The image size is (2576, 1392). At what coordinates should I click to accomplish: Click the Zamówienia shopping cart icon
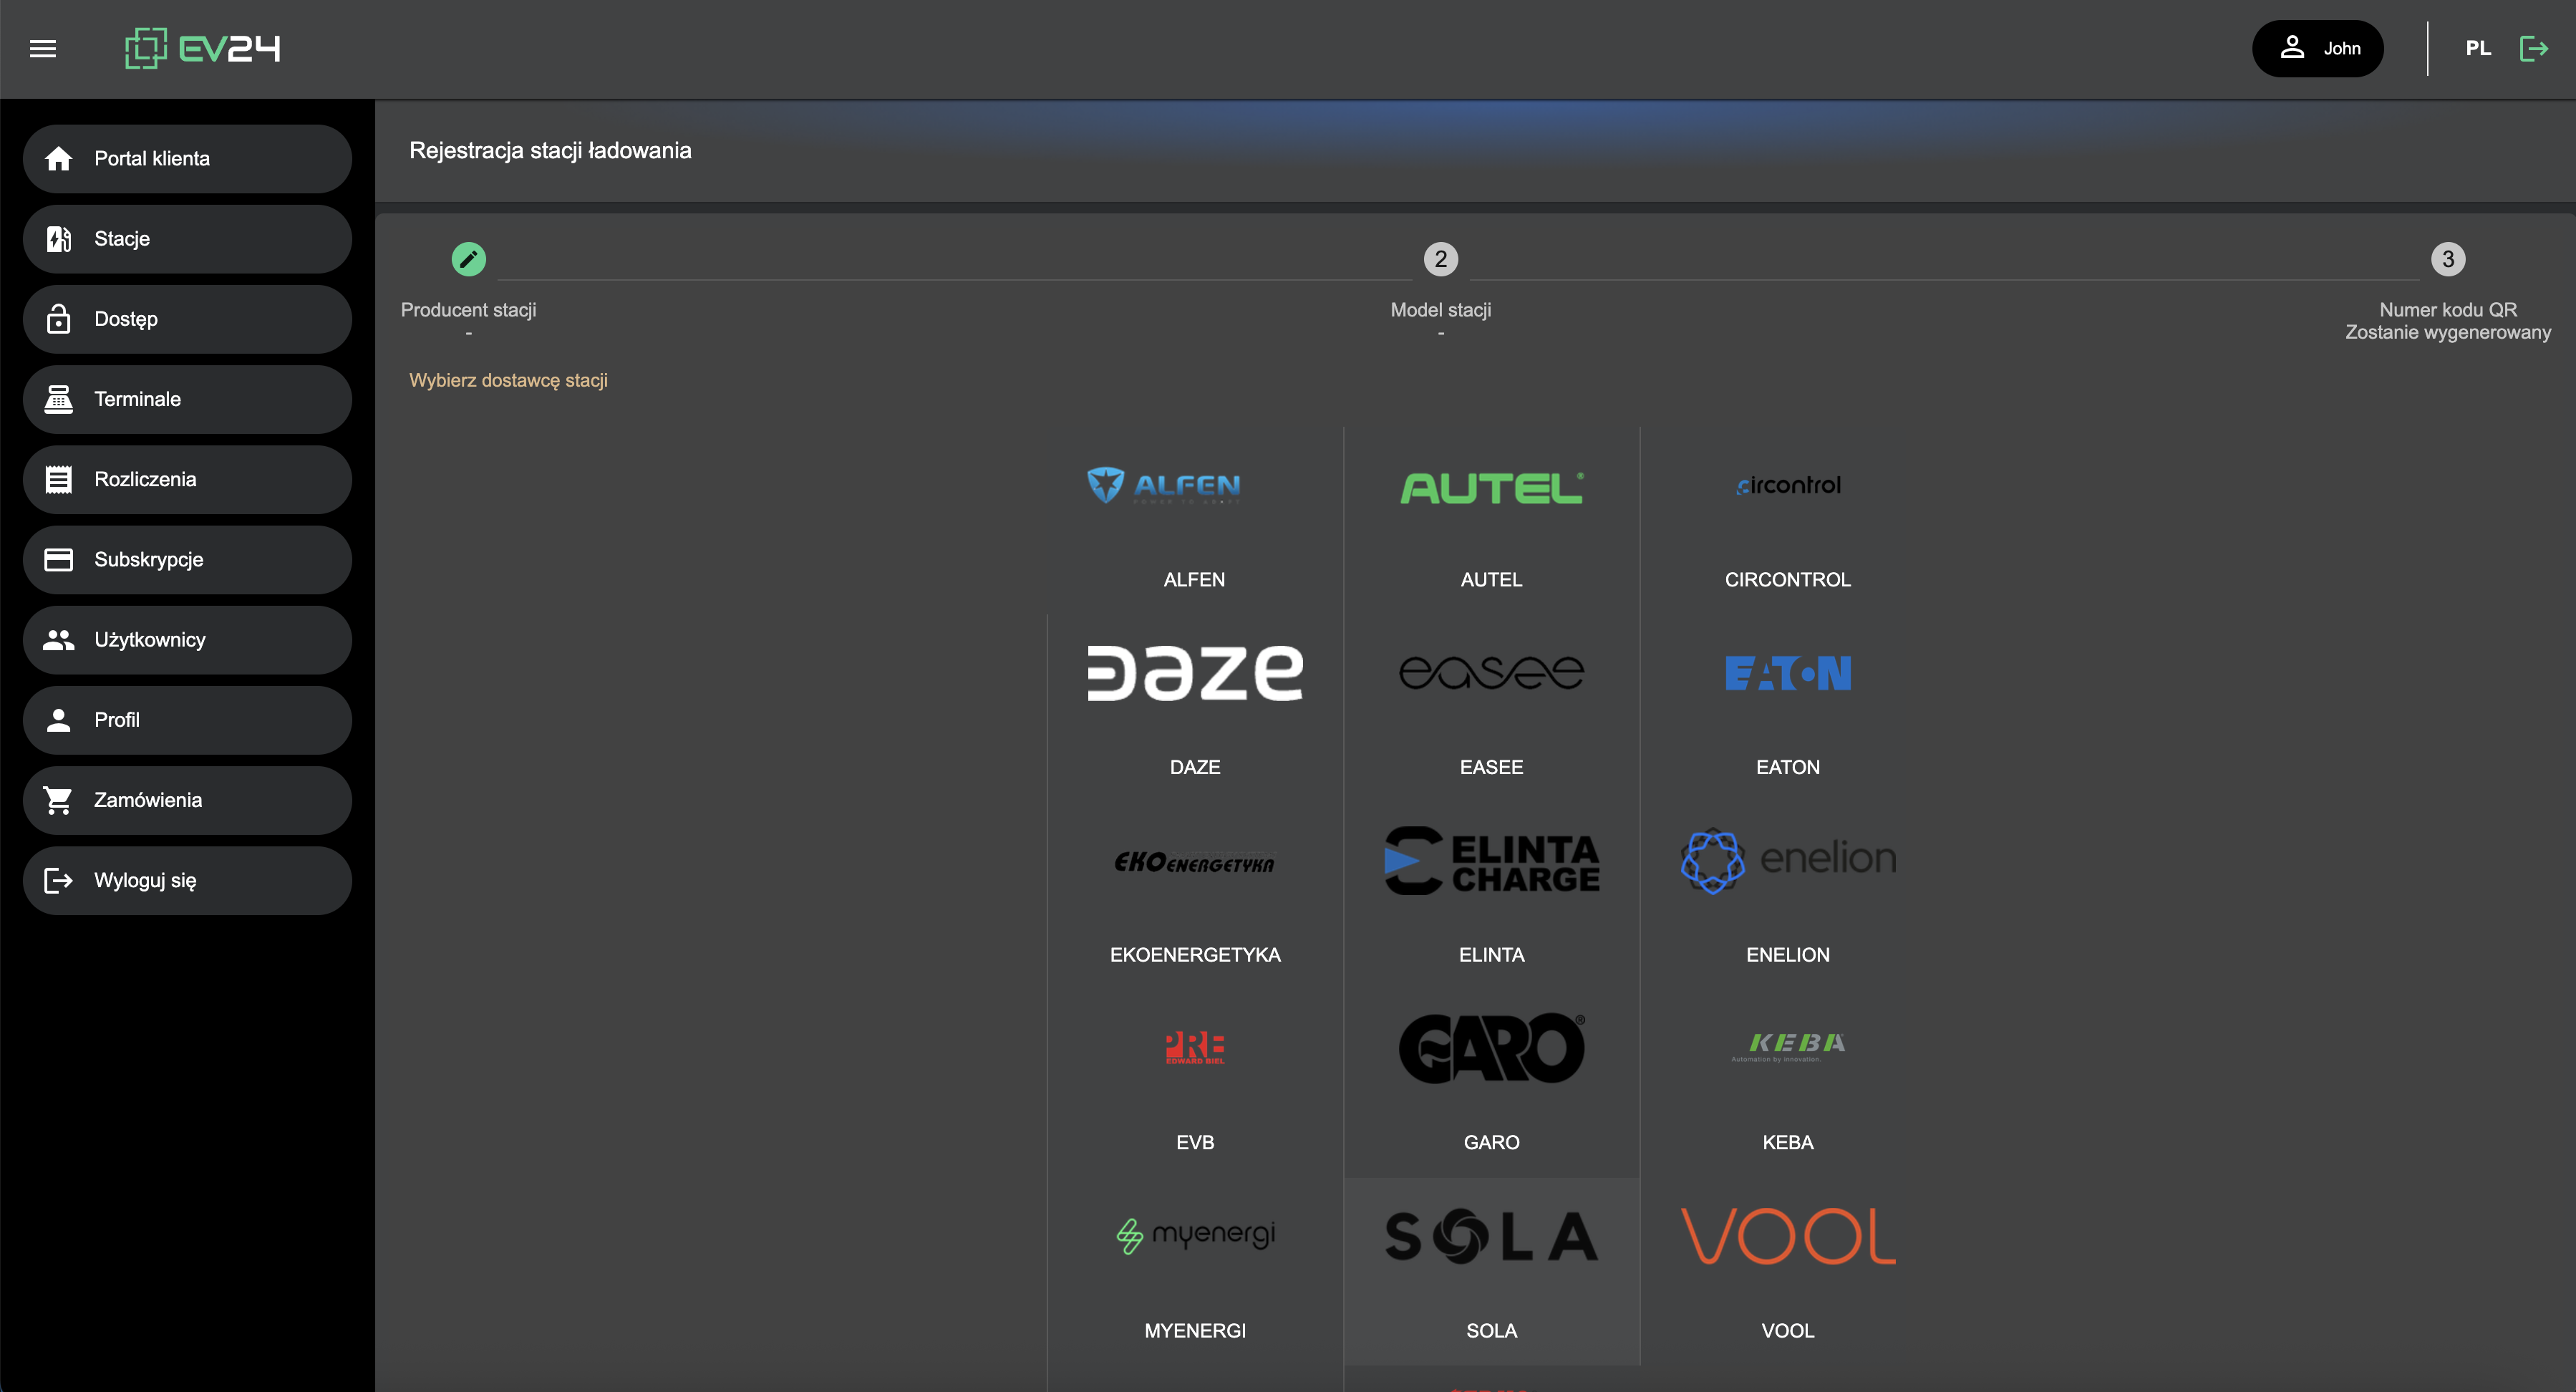[x=59, y=800]
